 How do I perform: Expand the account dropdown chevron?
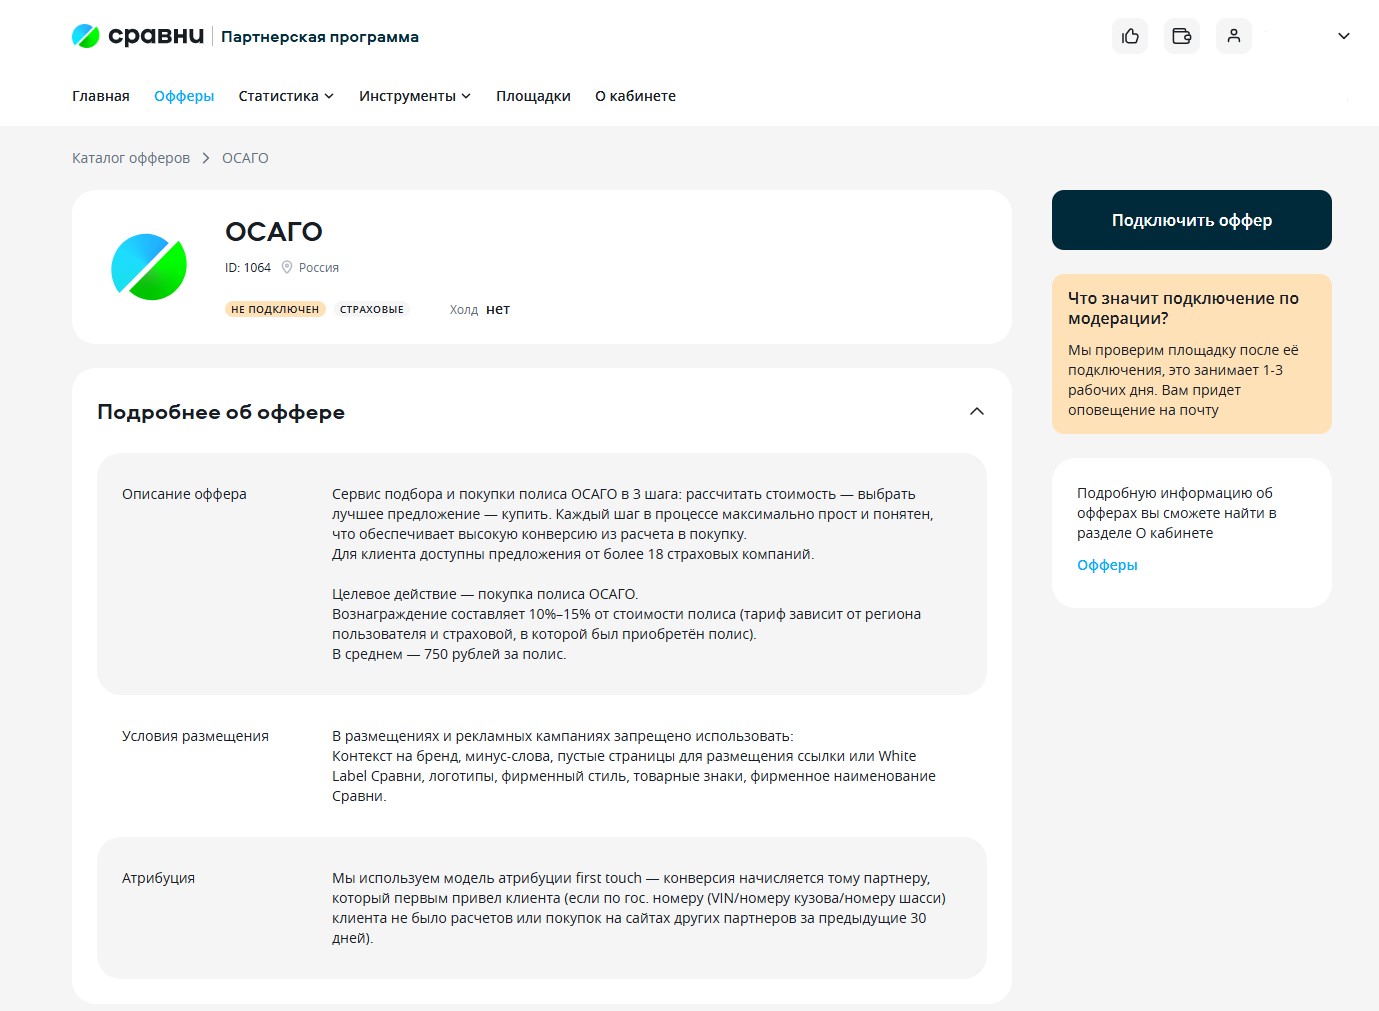point(1344,36)
